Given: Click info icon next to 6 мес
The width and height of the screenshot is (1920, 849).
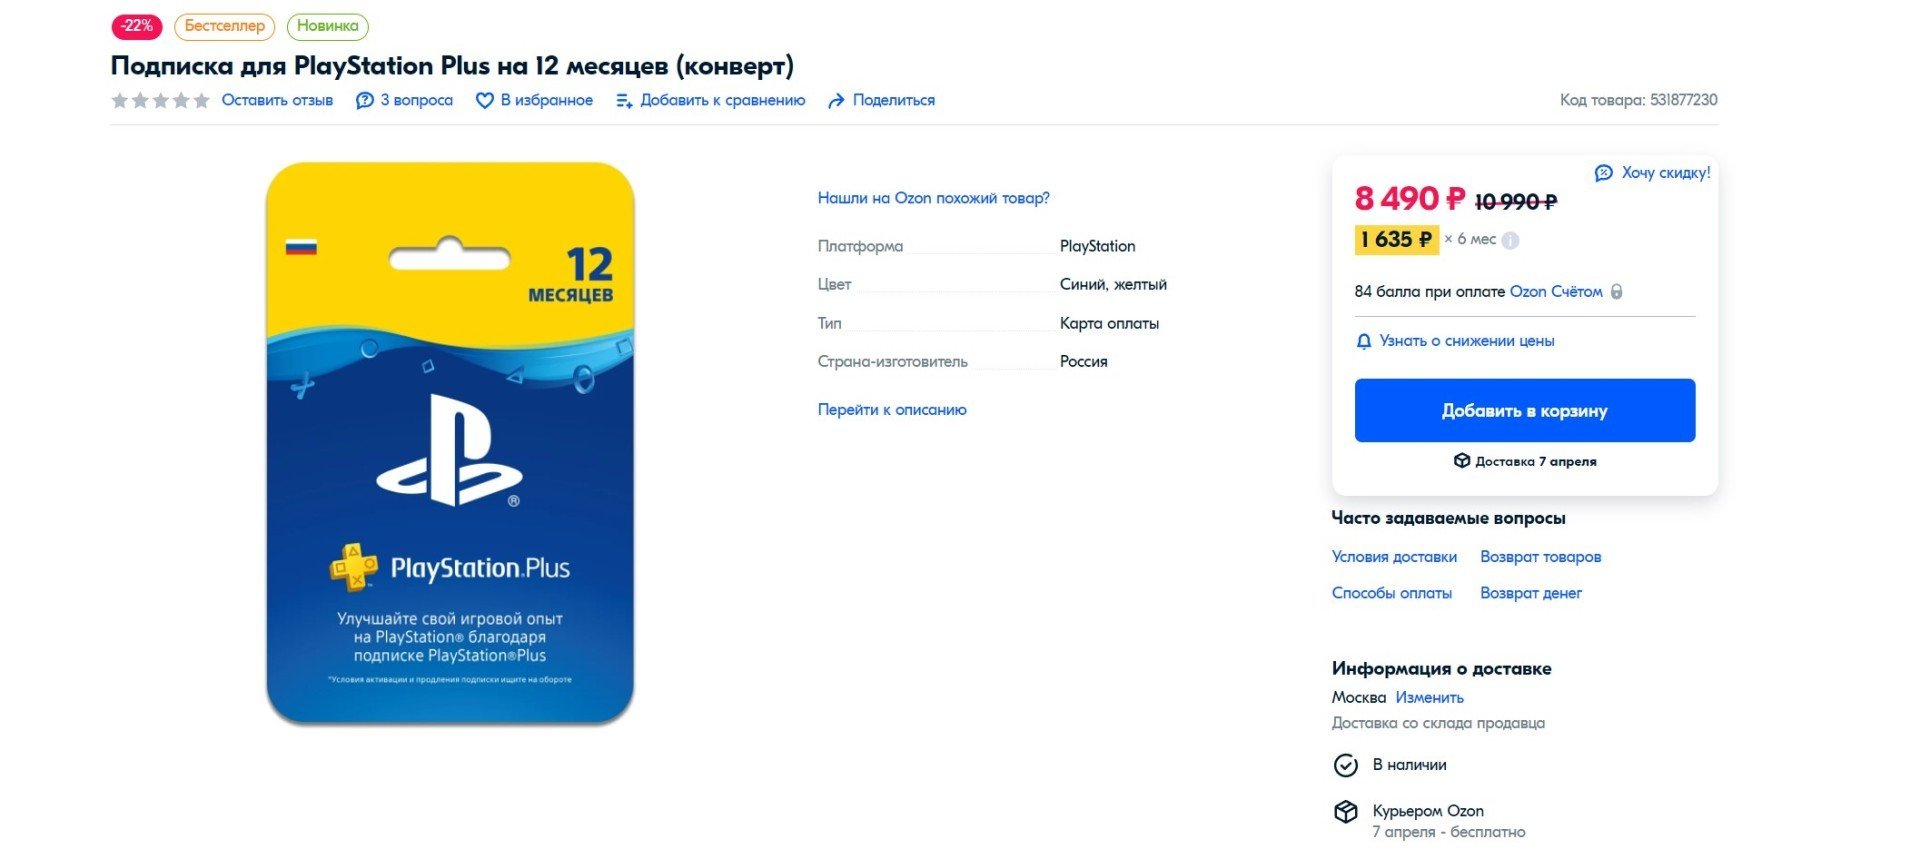Looking at the screenshot, I should click(x=1510, y=240).
